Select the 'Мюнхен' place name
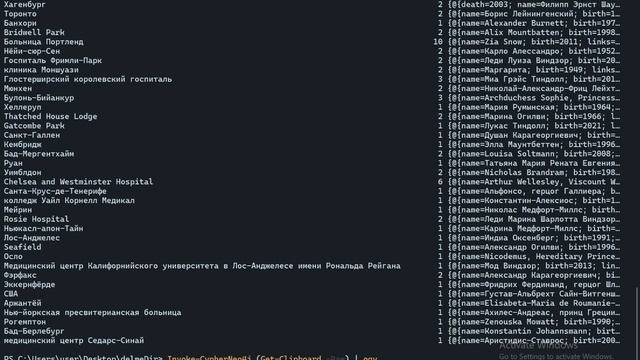Viewport: 640px width, 360px height. [x=18, y=89]
